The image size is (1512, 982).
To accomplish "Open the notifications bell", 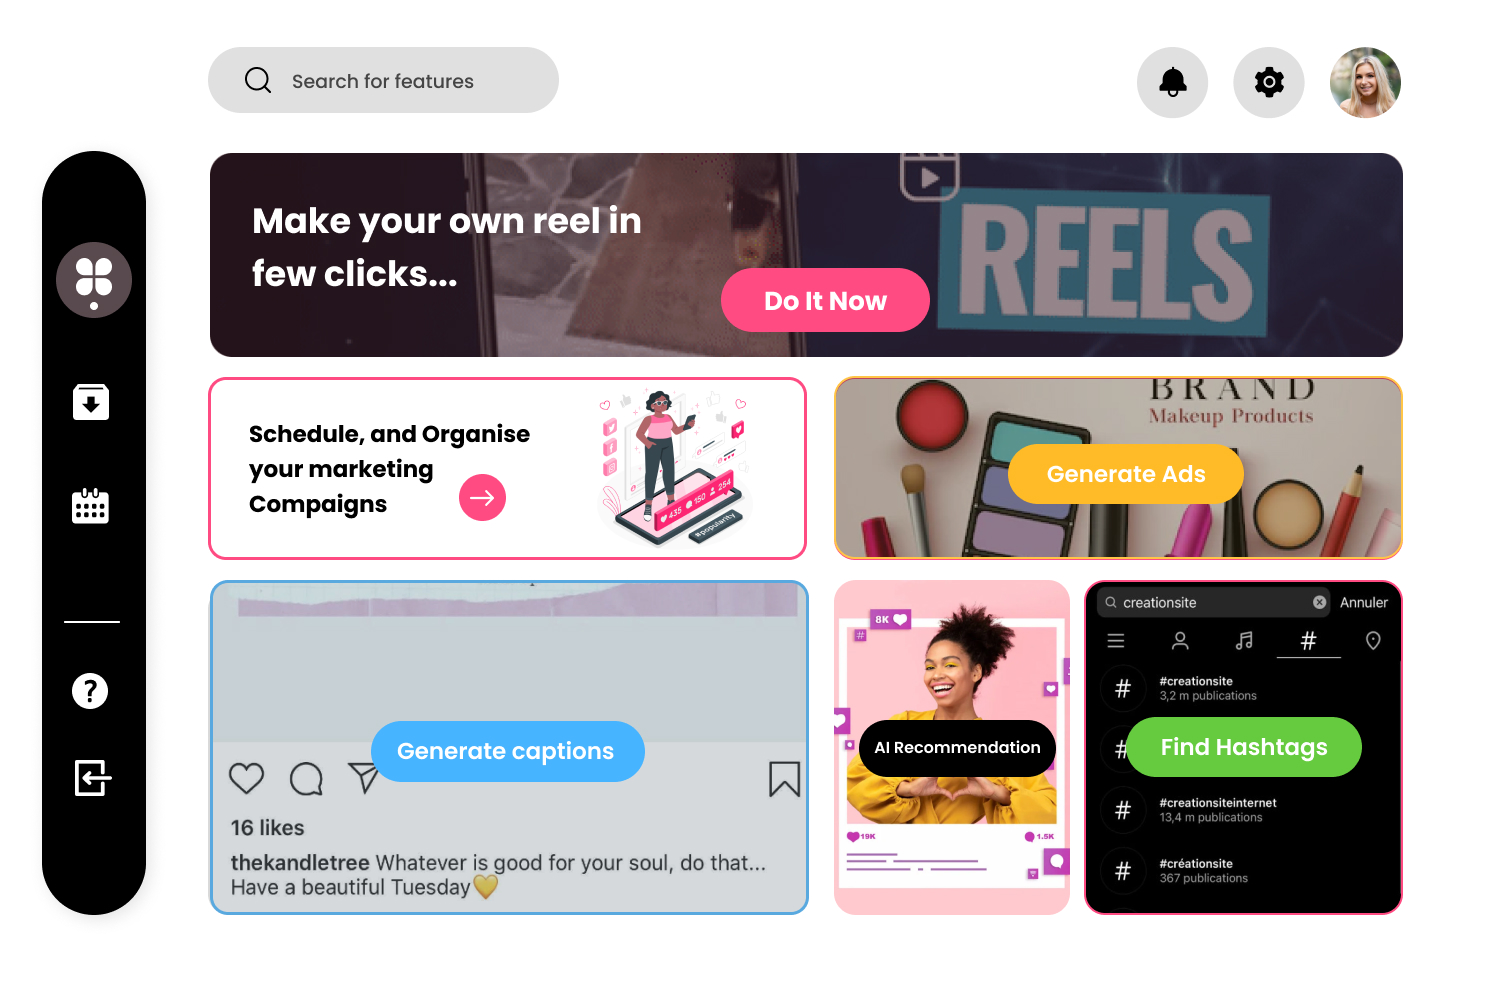I will pyautogui.click(x=1172, y=82).
